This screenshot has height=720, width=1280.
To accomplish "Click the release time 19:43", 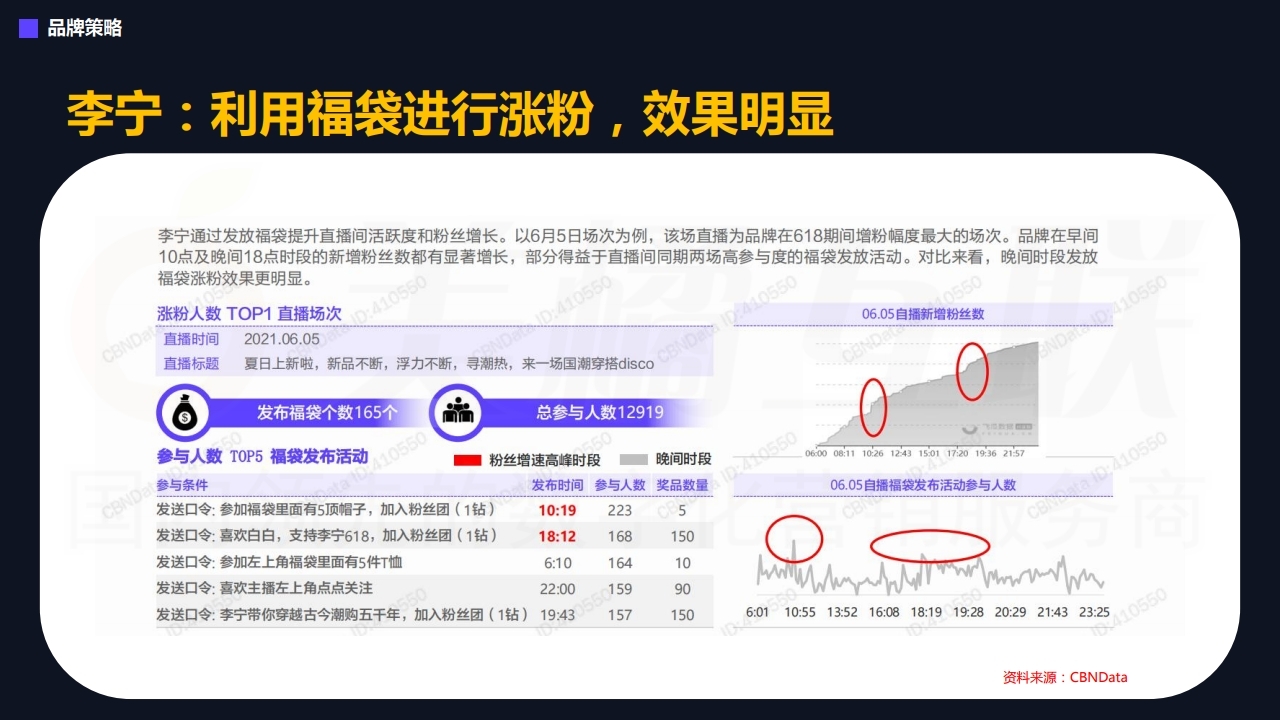I will pos(557,615).
